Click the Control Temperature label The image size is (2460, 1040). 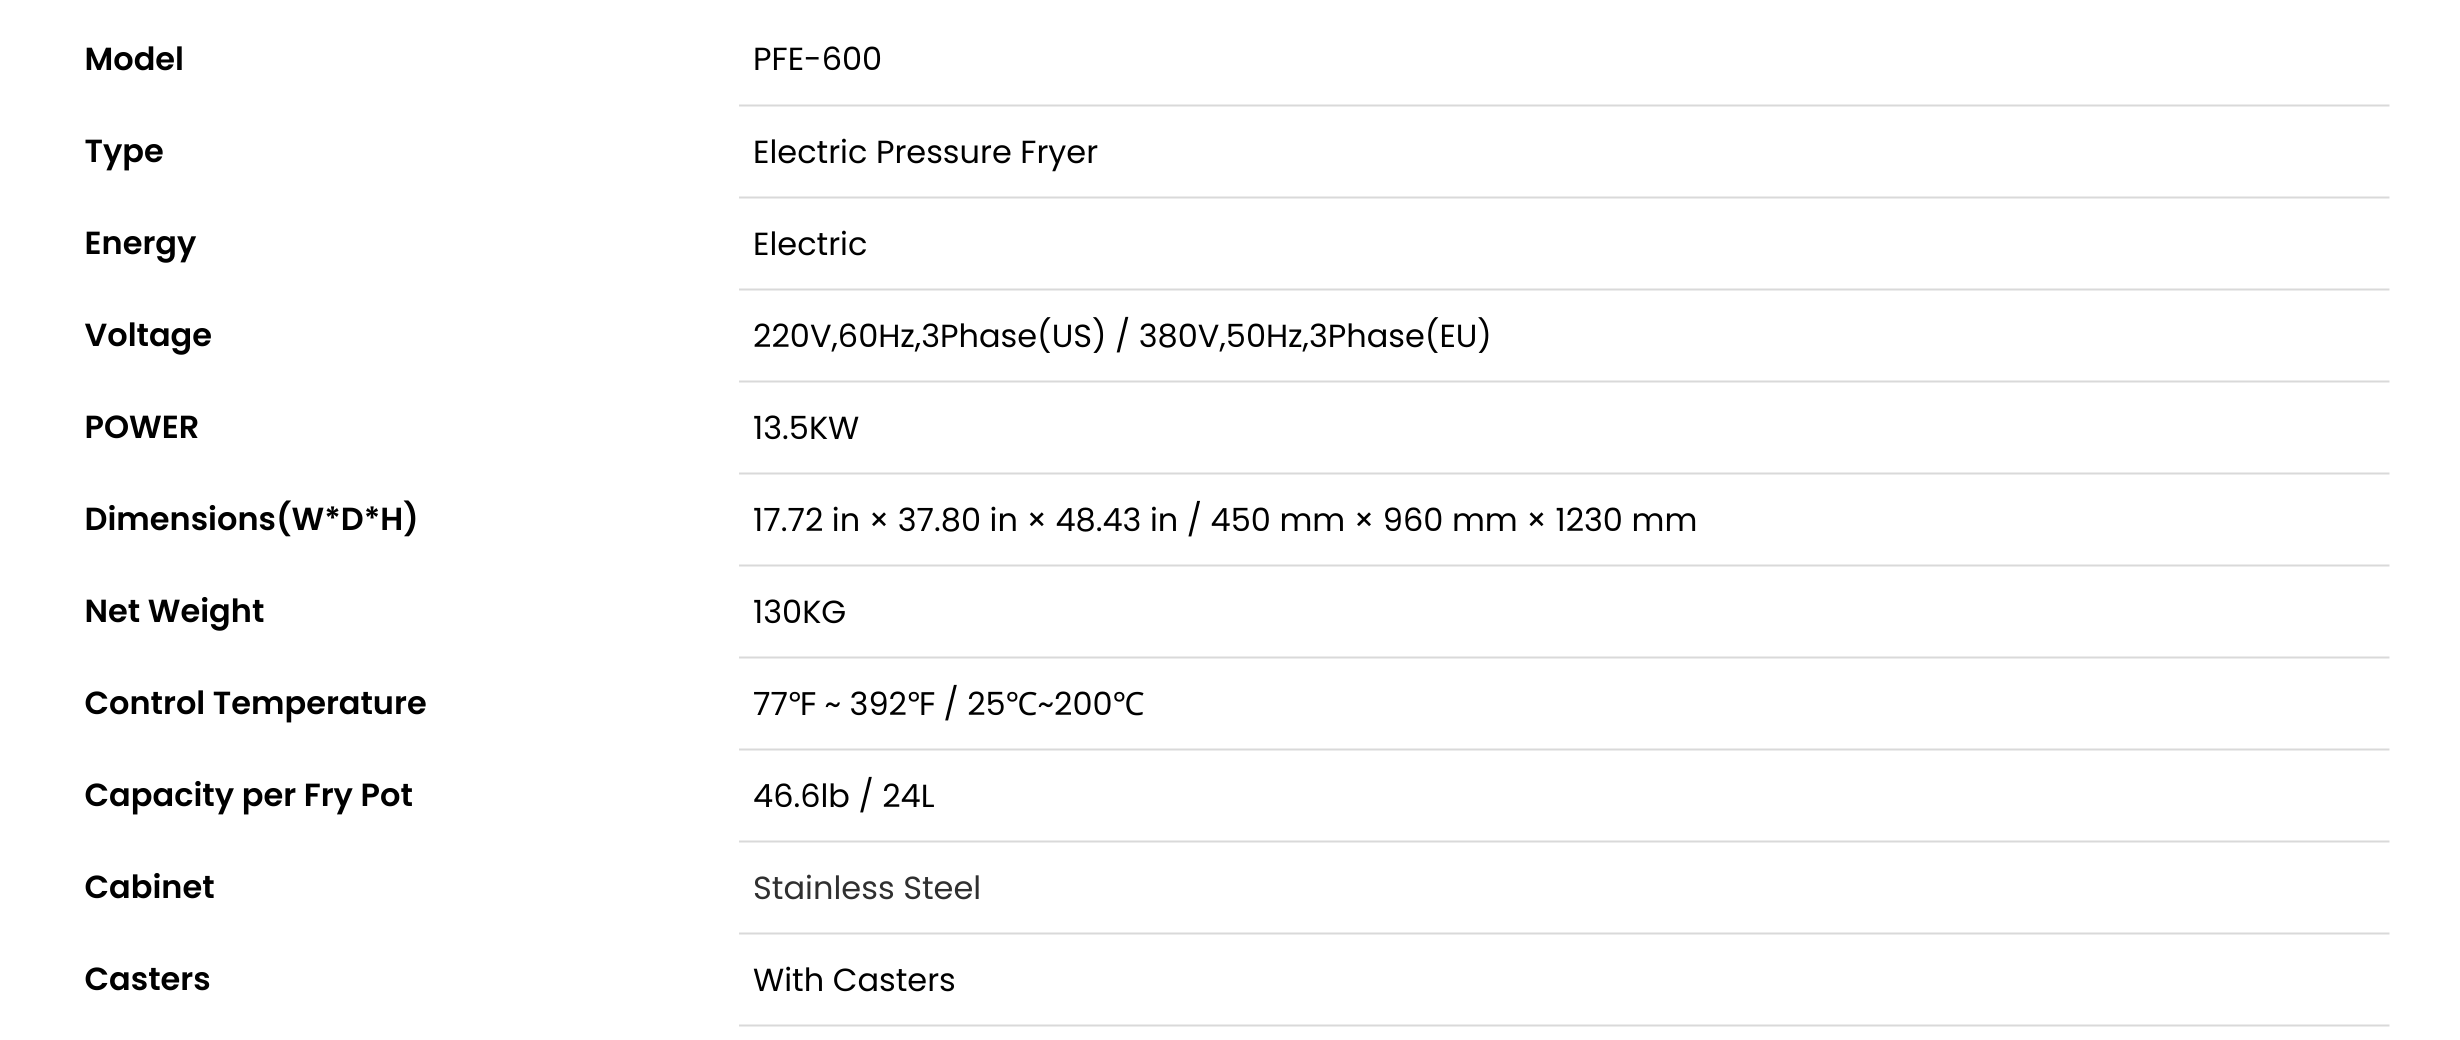click(x=255, y=703)
